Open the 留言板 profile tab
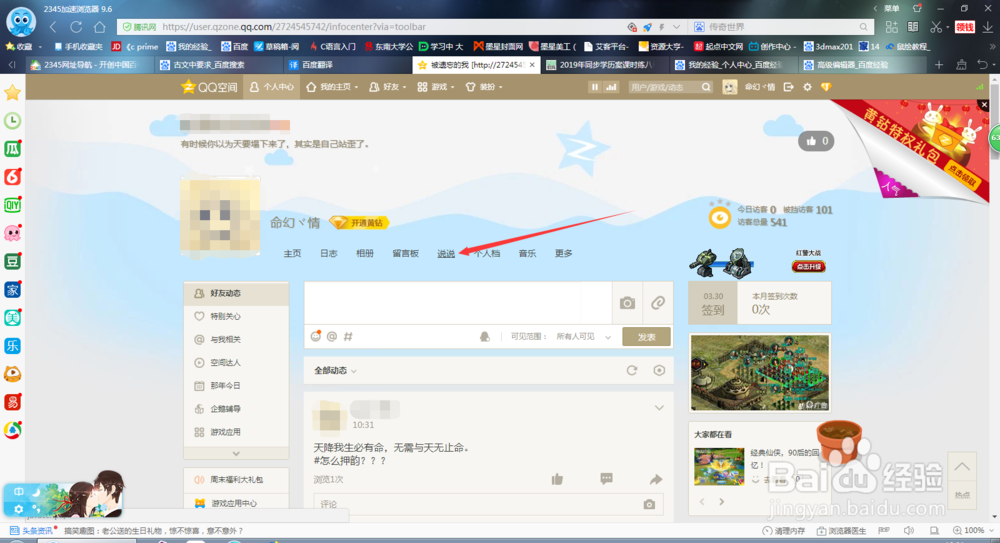The width and height of the screenshot is (1000, 543). pyautogui.click(x=406, y=253)
